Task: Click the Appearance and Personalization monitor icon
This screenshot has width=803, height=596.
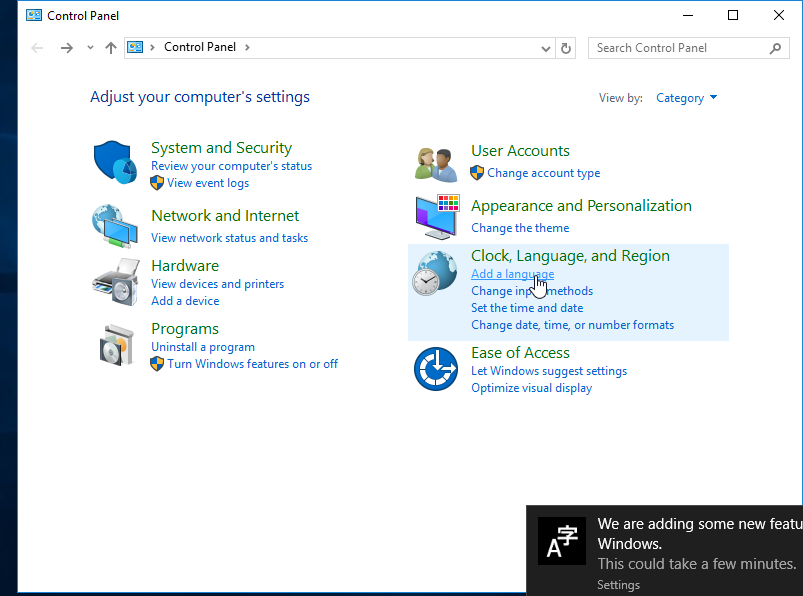Action: click(437, 217)
